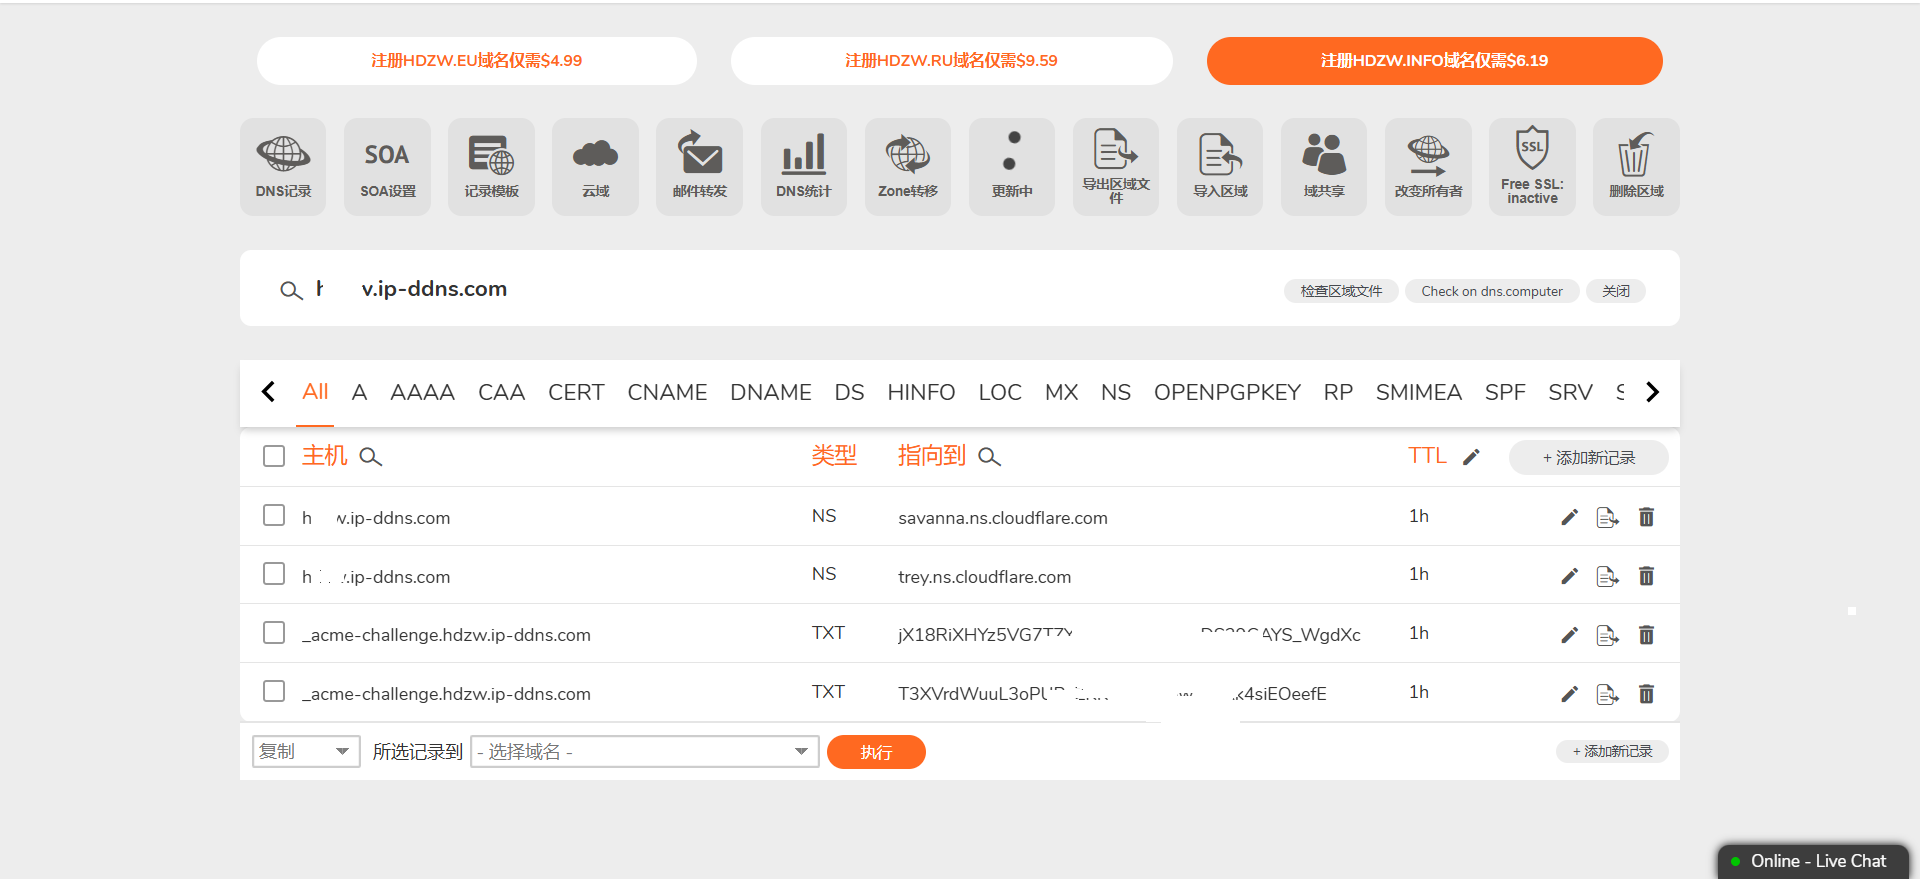The width and height of the screenshot is (1920, 879).
Task: Switch to the CNAME record tab
Action: [667, 392]
